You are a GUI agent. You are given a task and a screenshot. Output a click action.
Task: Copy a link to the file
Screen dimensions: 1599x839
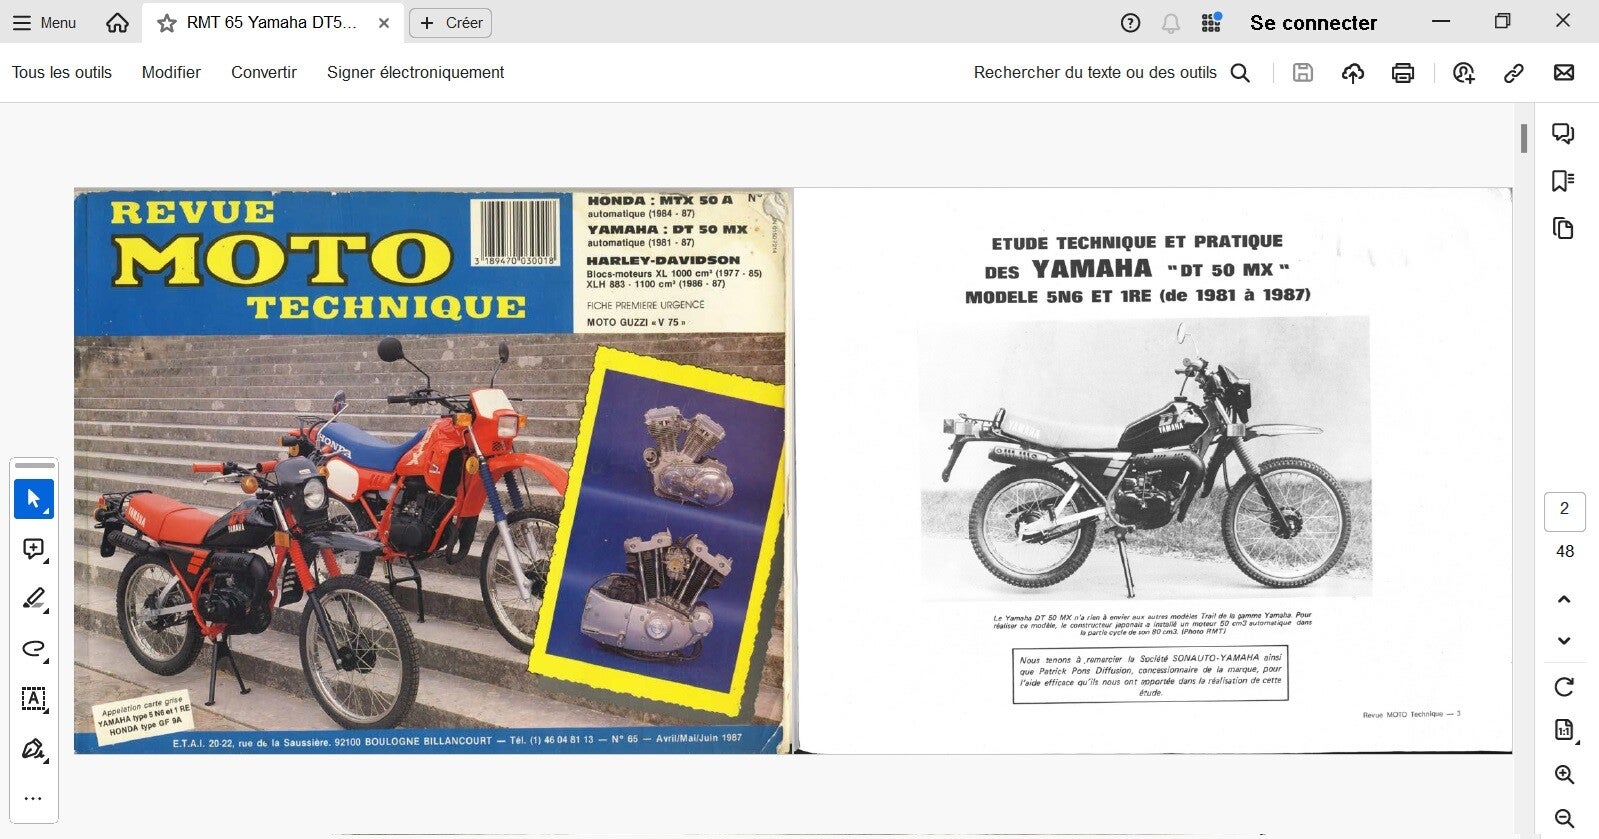click(1514, 72)
